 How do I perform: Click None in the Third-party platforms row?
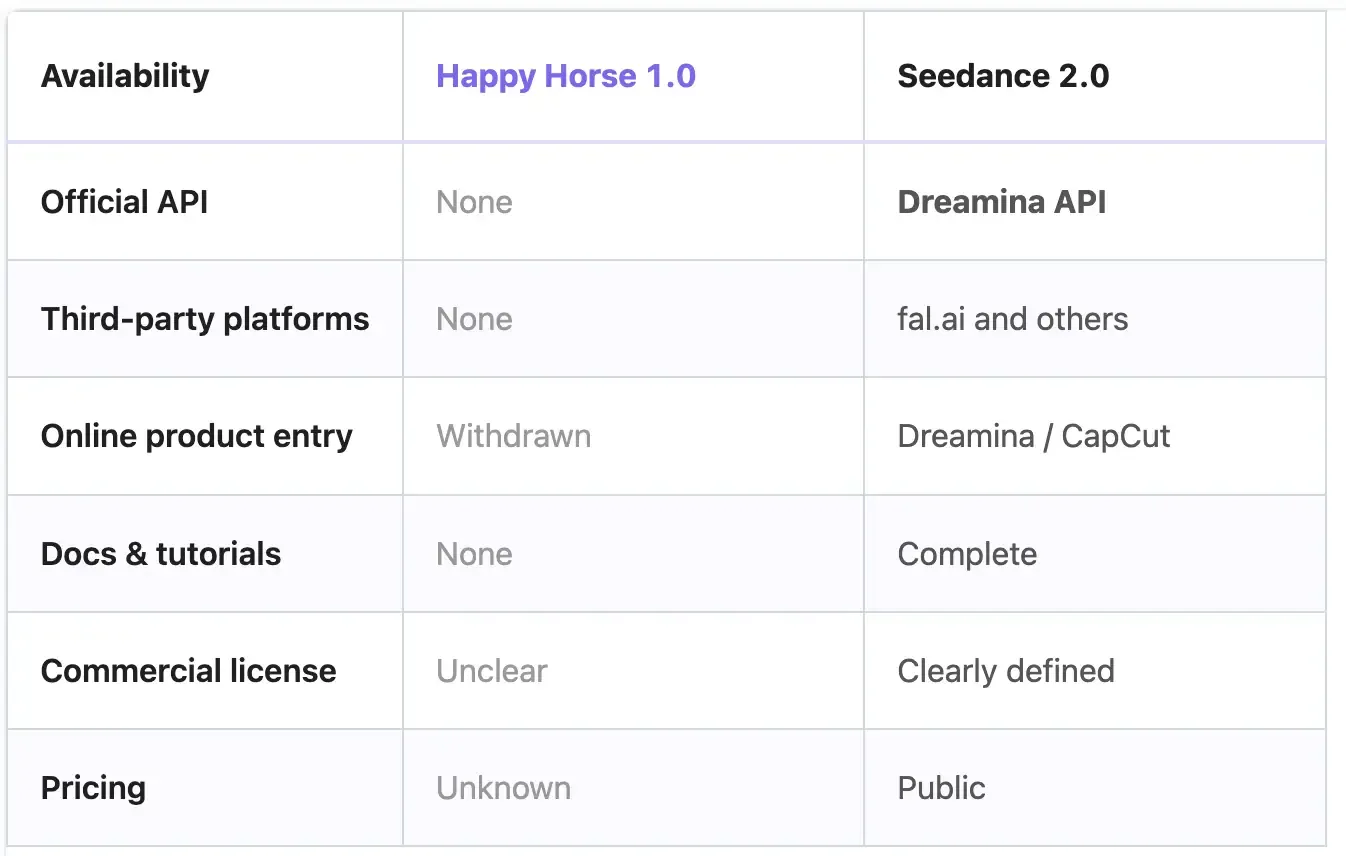[474, 319]
